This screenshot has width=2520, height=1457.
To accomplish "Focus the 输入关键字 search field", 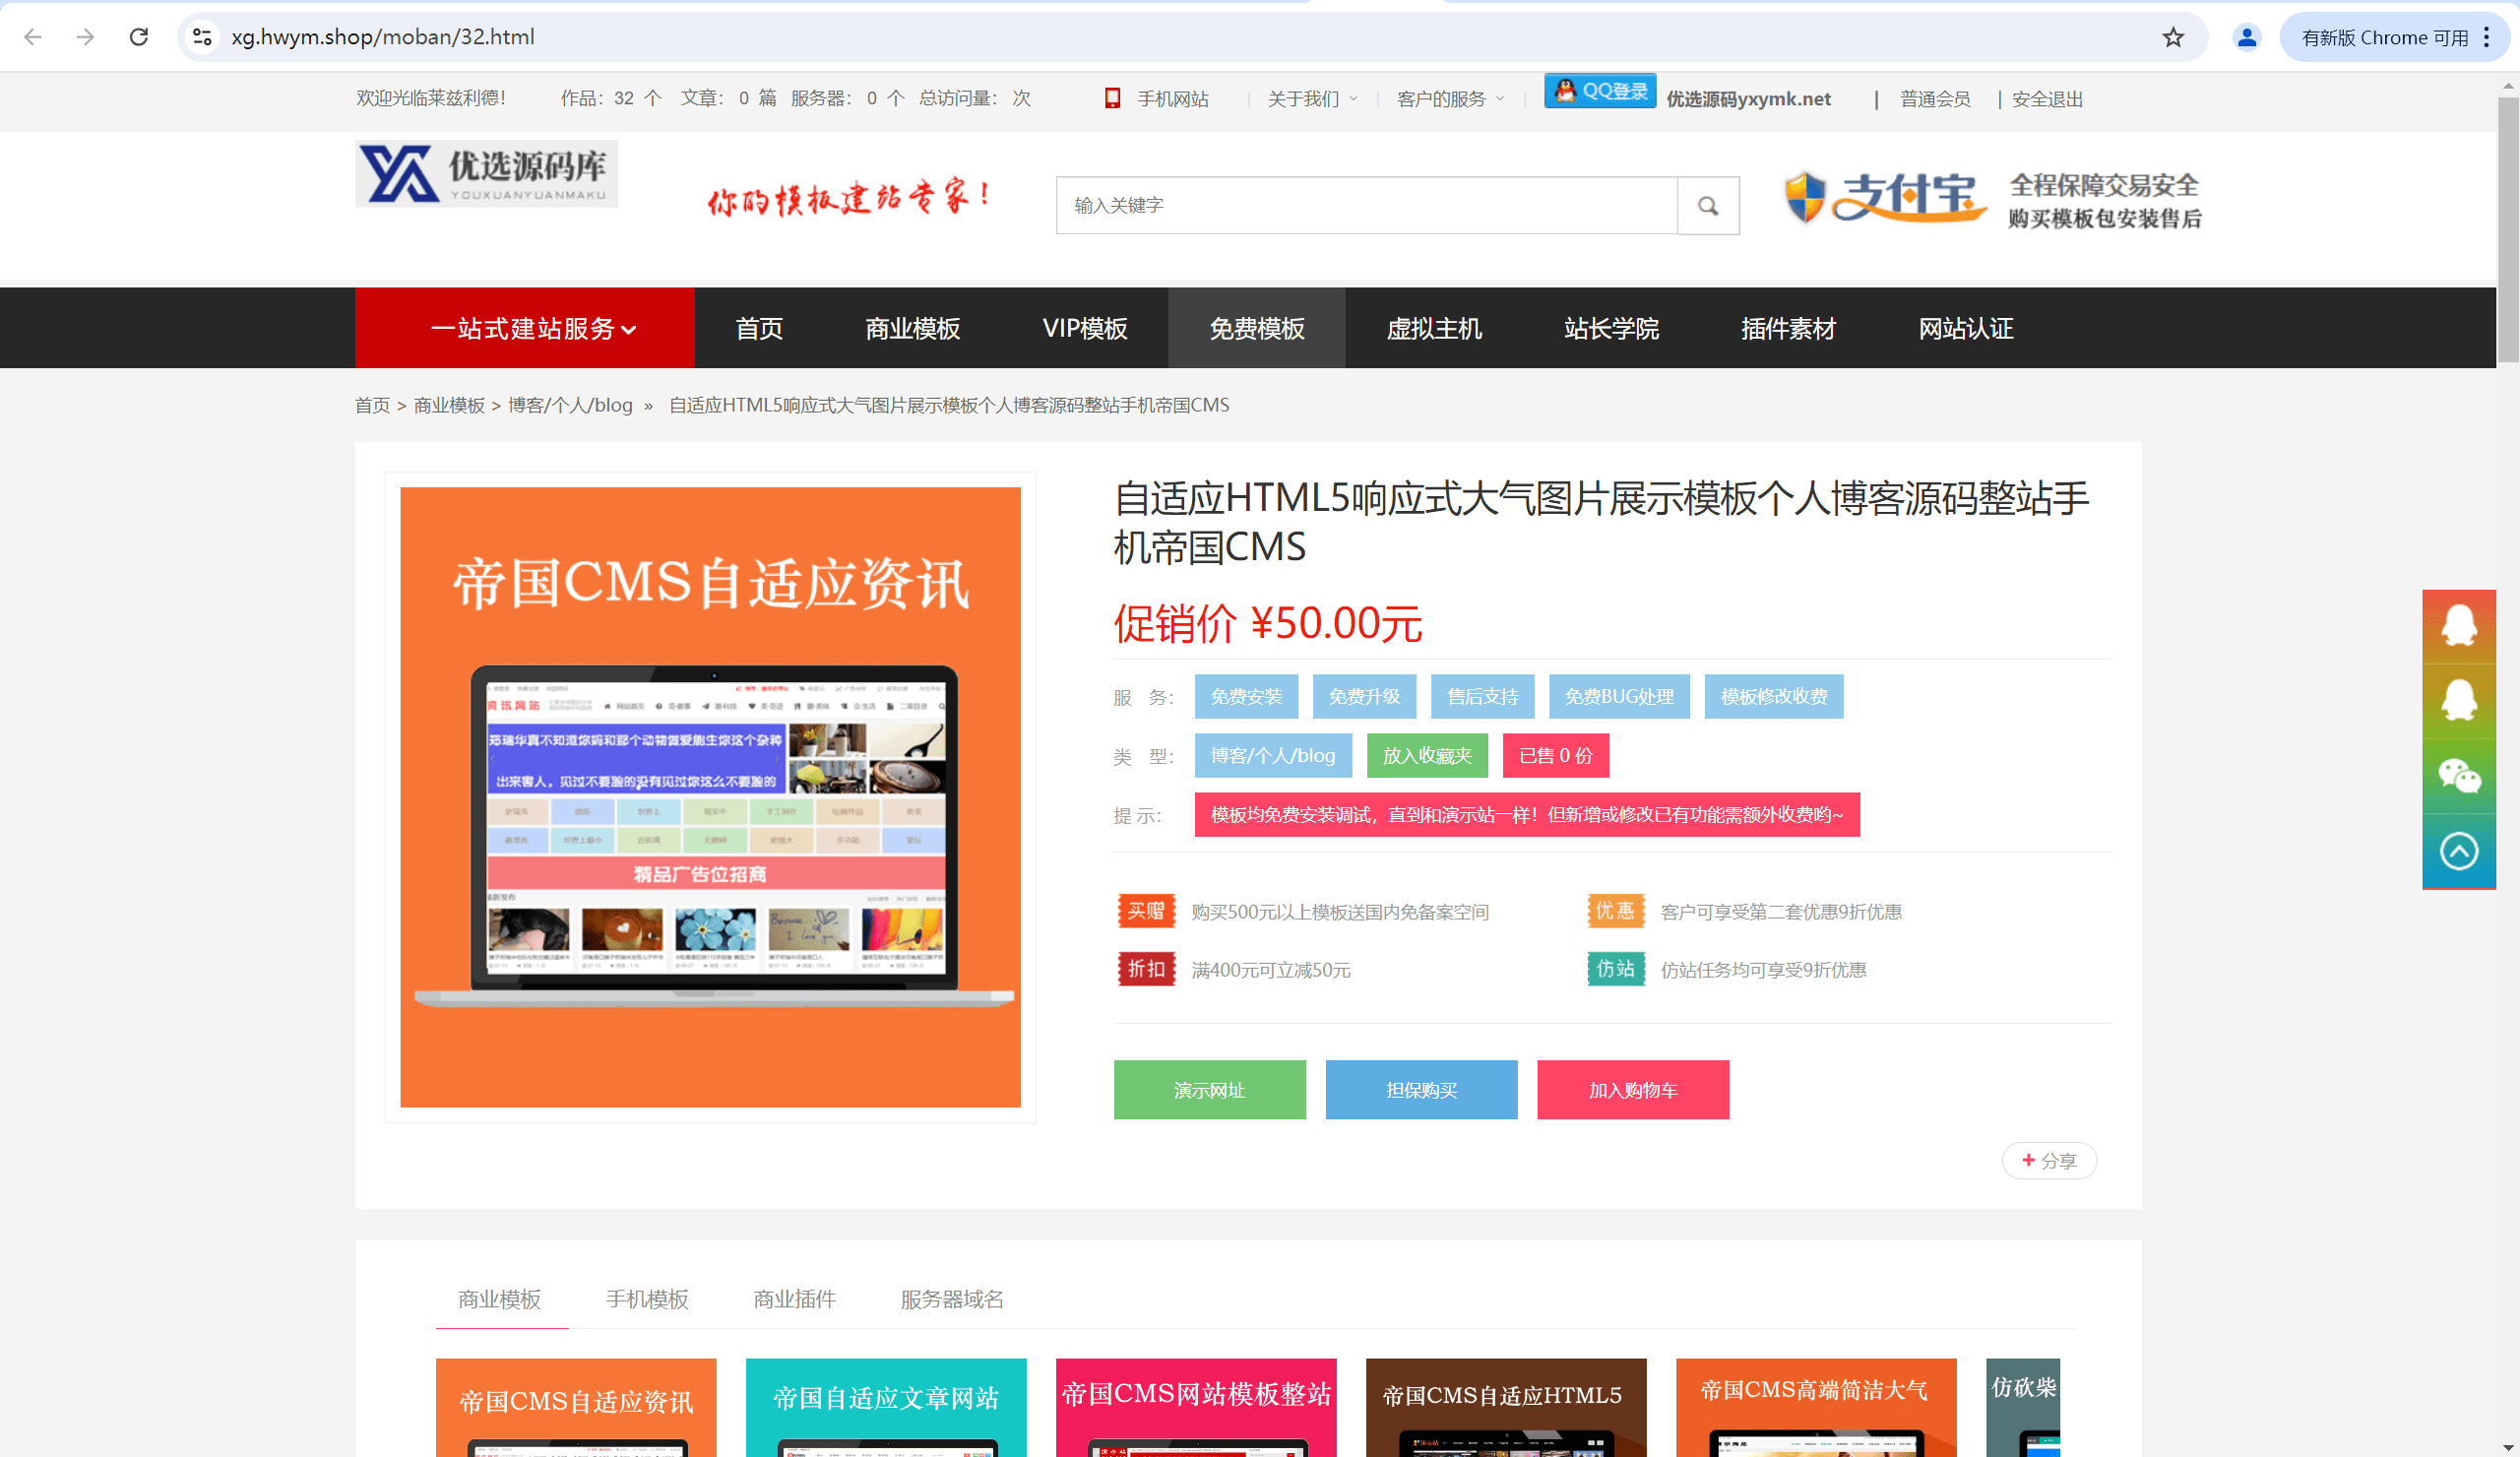I will [x=1367, y=206].
